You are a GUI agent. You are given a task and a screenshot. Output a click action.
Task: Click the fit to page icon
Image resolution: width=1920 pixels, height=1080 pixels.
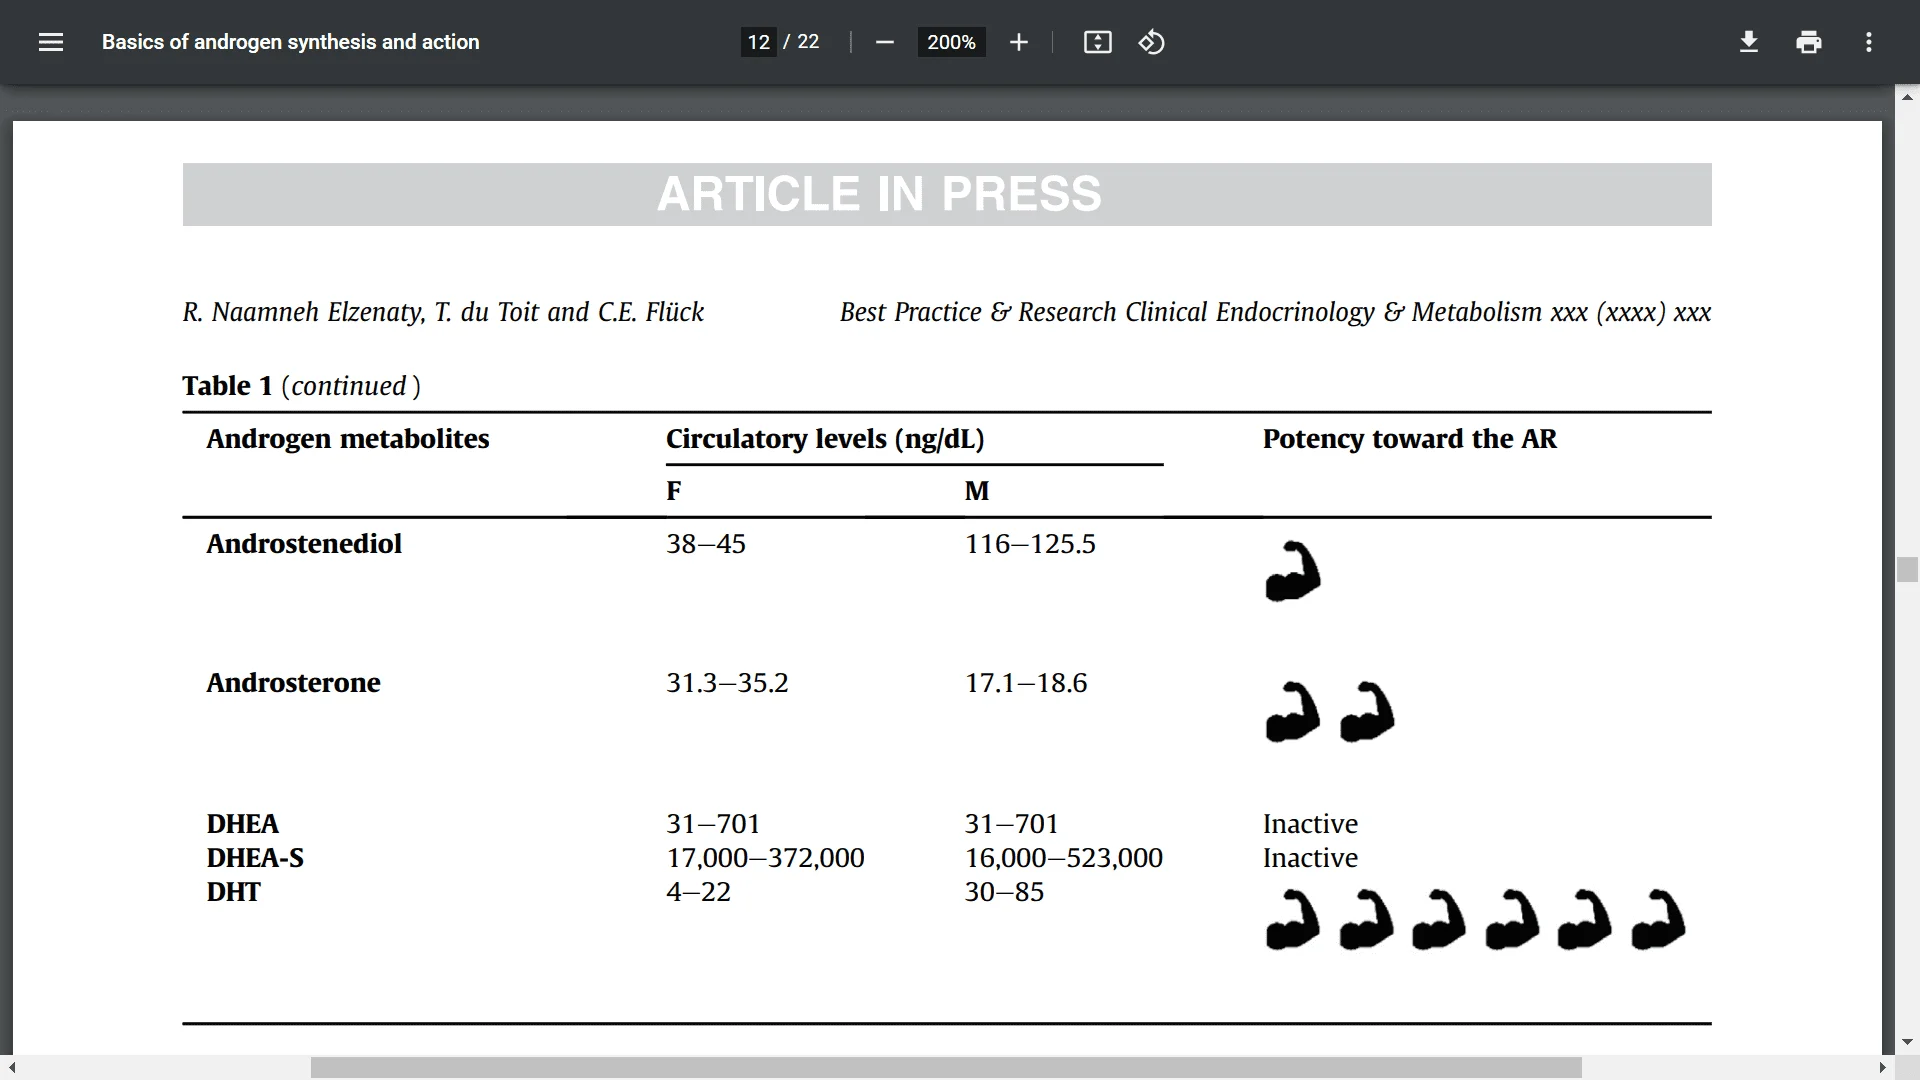tap(1097, 42)
